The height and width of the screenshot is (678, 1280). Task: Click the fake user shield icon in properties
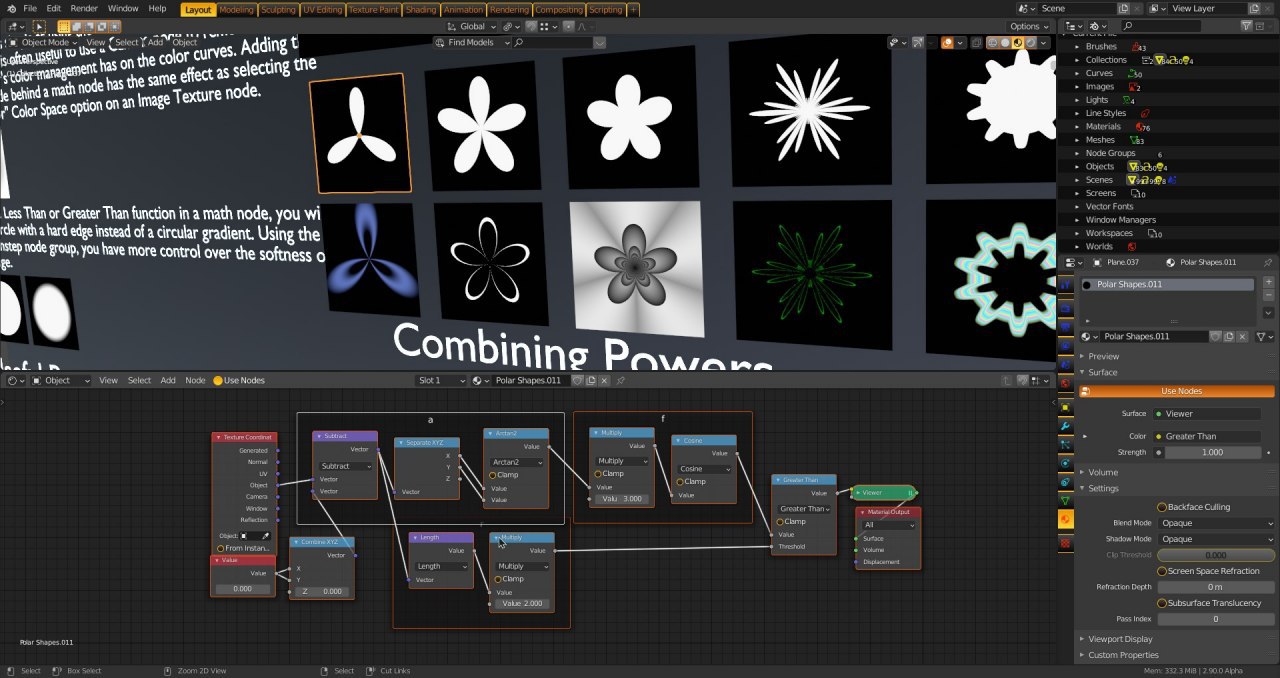[1216, 337]
